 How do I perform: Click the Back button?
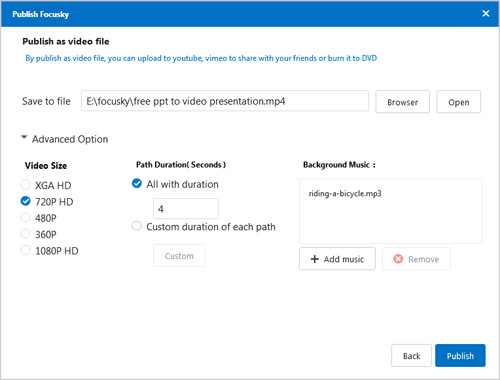(411, 356)
